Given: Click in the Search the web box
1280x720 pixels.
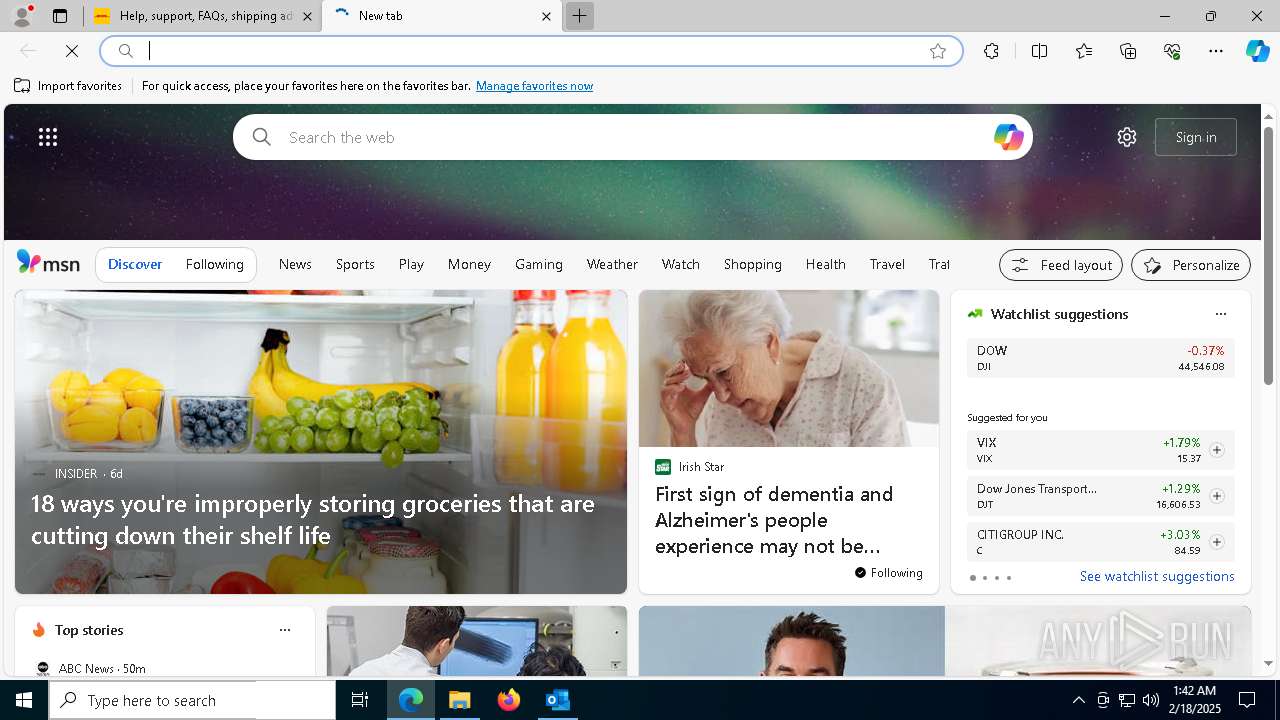Looking at the screenshot, I should (633, 137).
